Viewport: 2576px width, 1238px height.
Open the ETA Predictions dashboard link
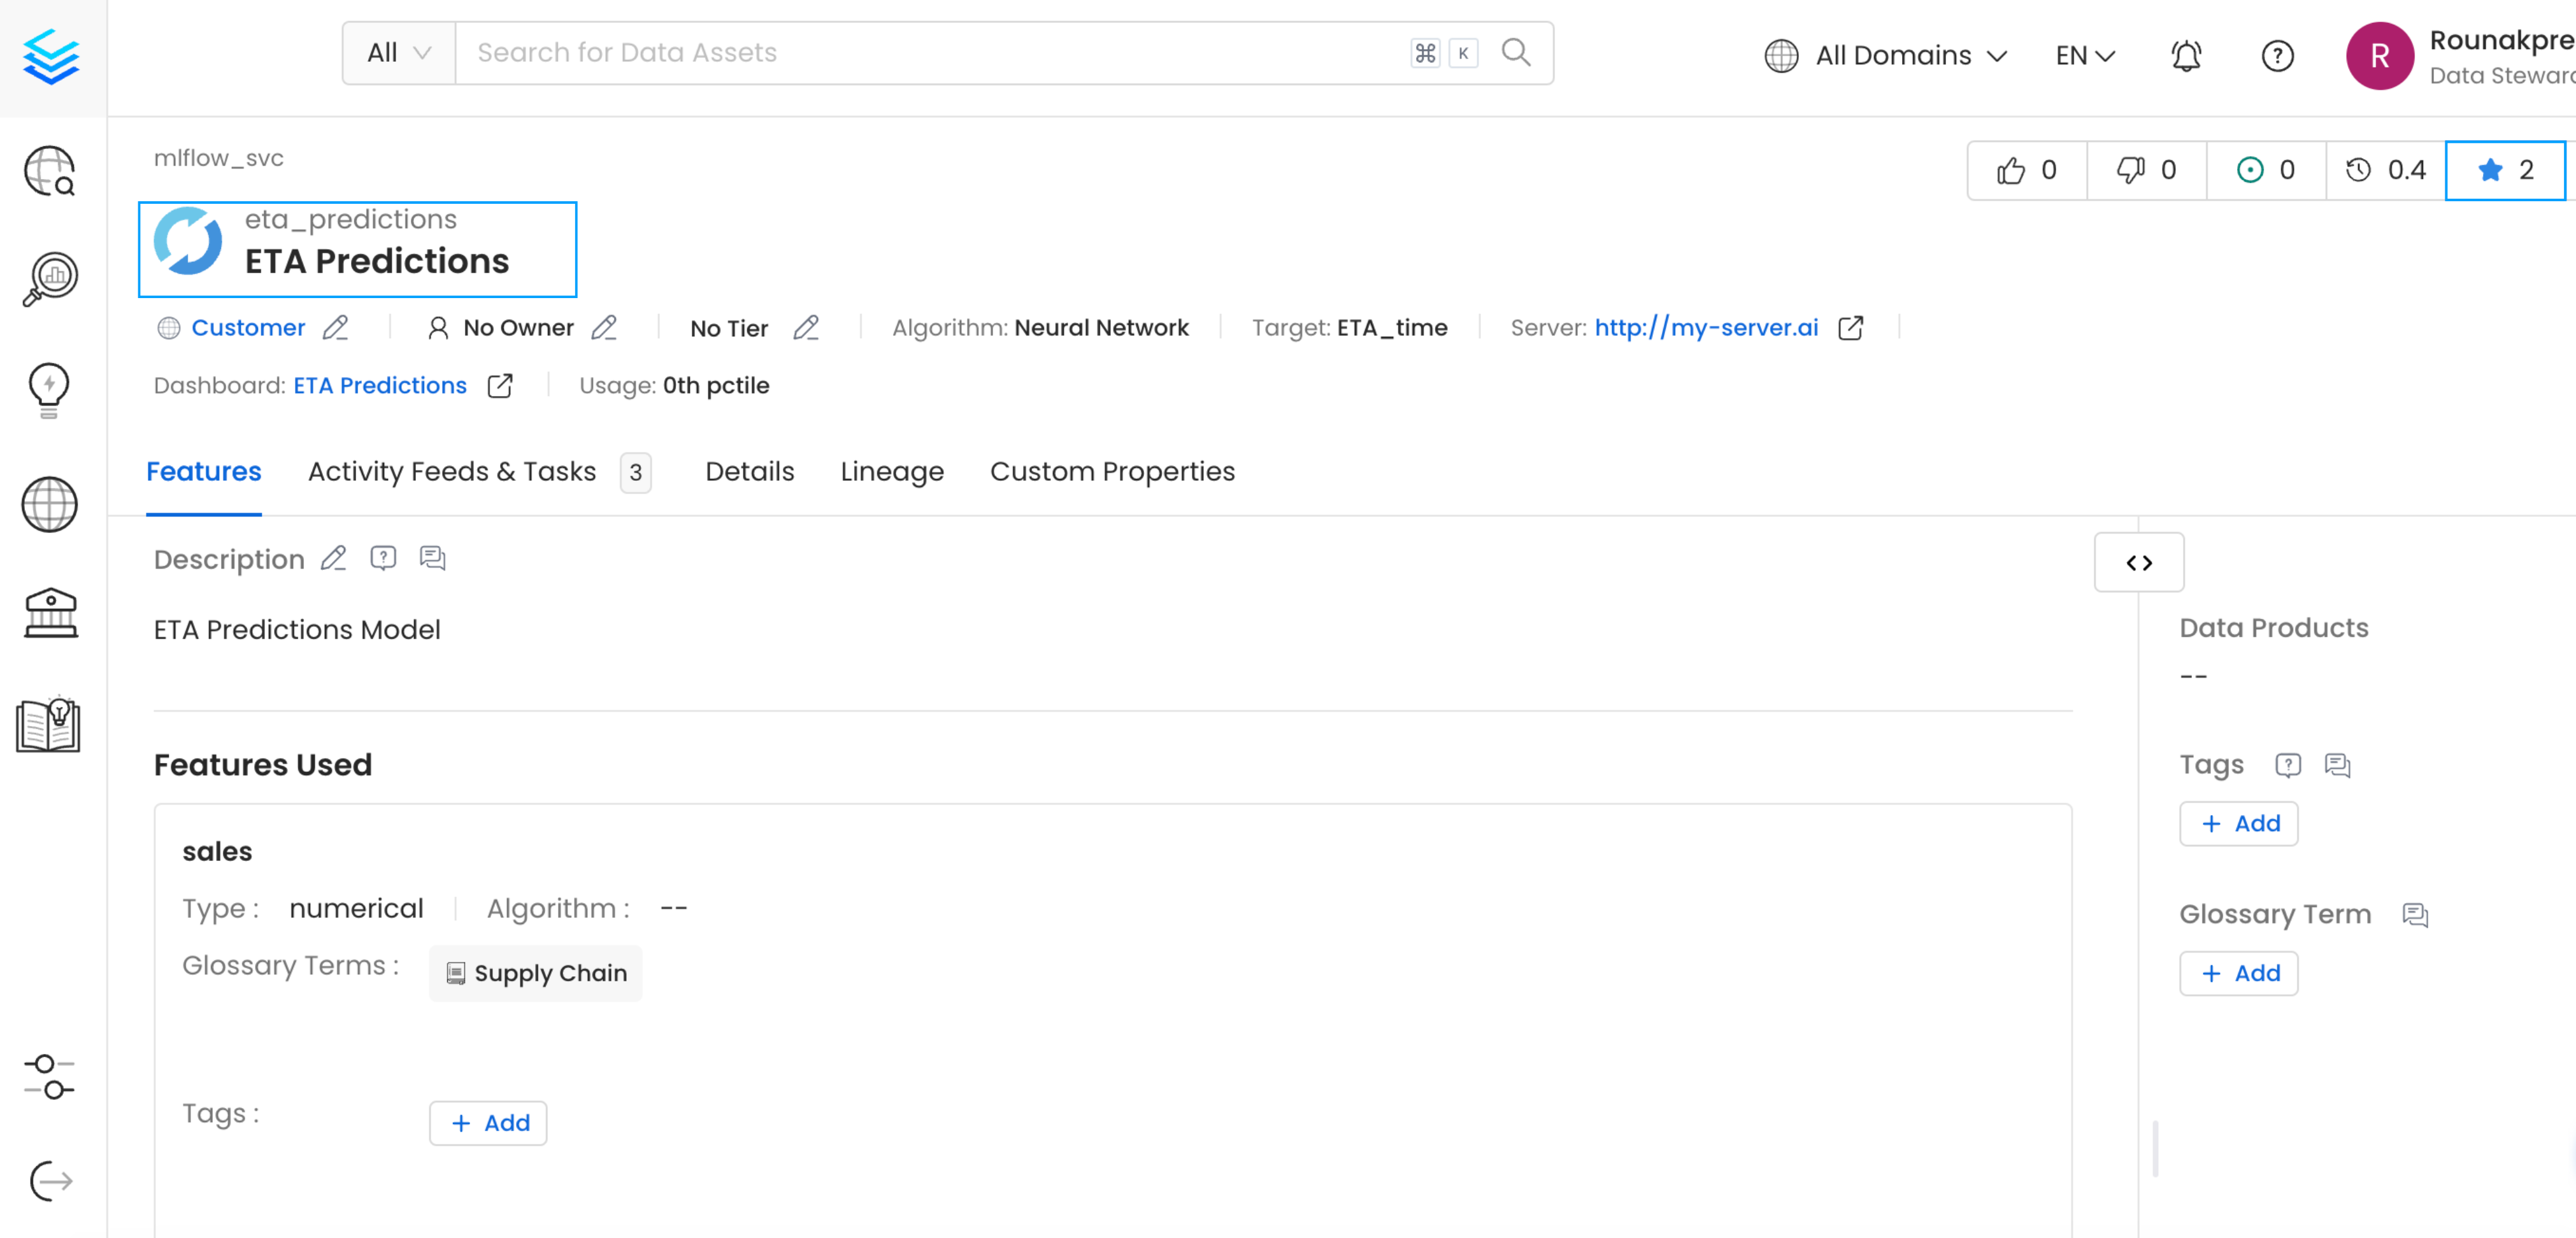pyautogui.click(x=380, y=386)
